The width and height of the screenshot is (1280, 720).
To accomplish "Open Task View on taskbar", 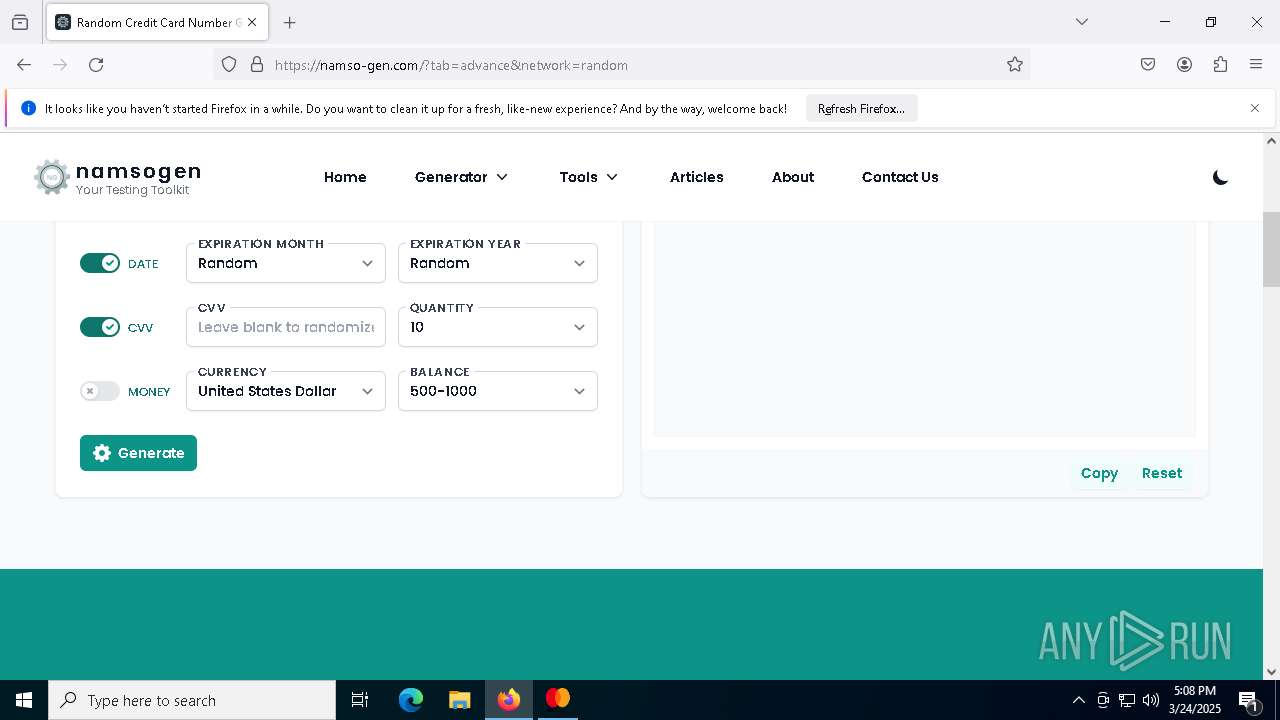I will pos(360,700).
